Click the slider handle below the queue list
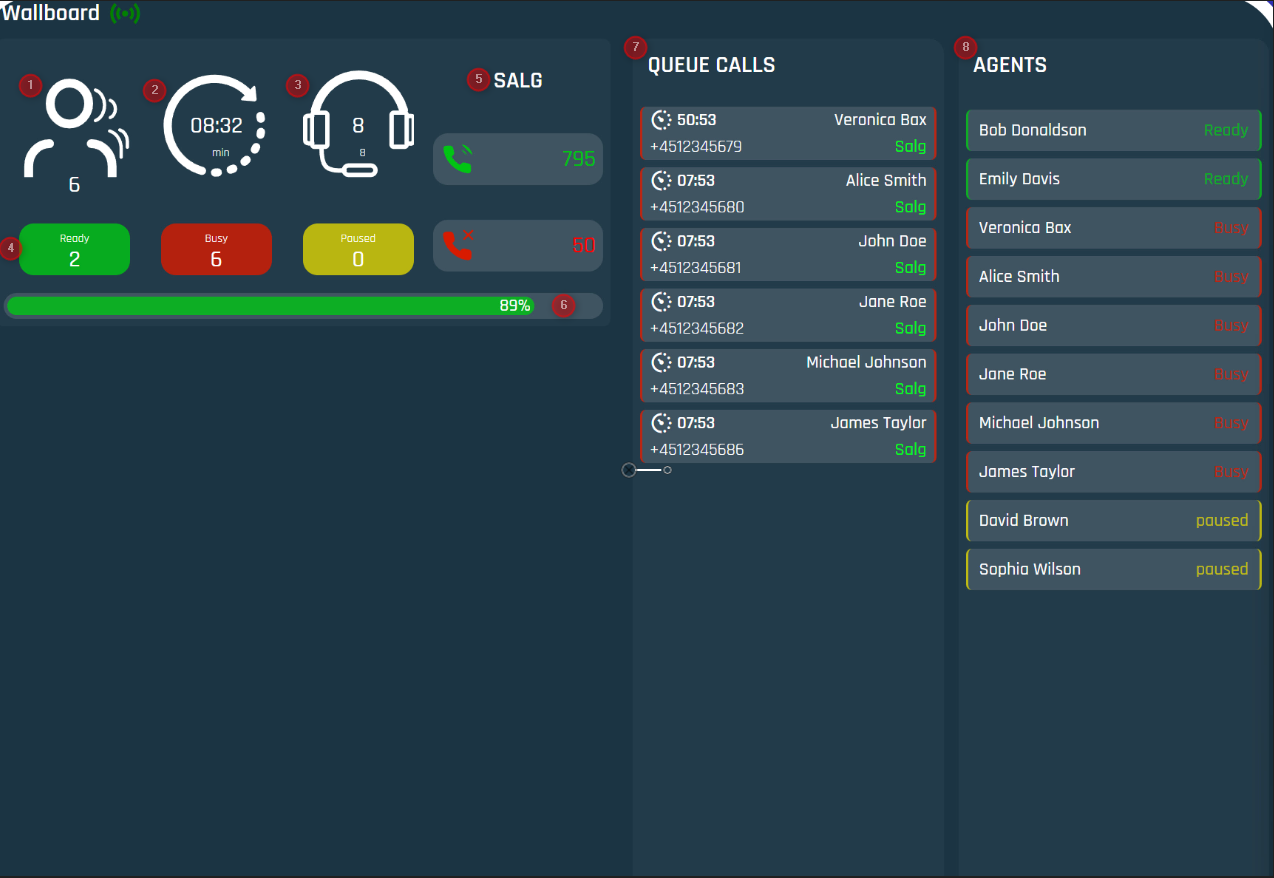Viewport: 1274px width, 878px height. (x=629, y=470)
